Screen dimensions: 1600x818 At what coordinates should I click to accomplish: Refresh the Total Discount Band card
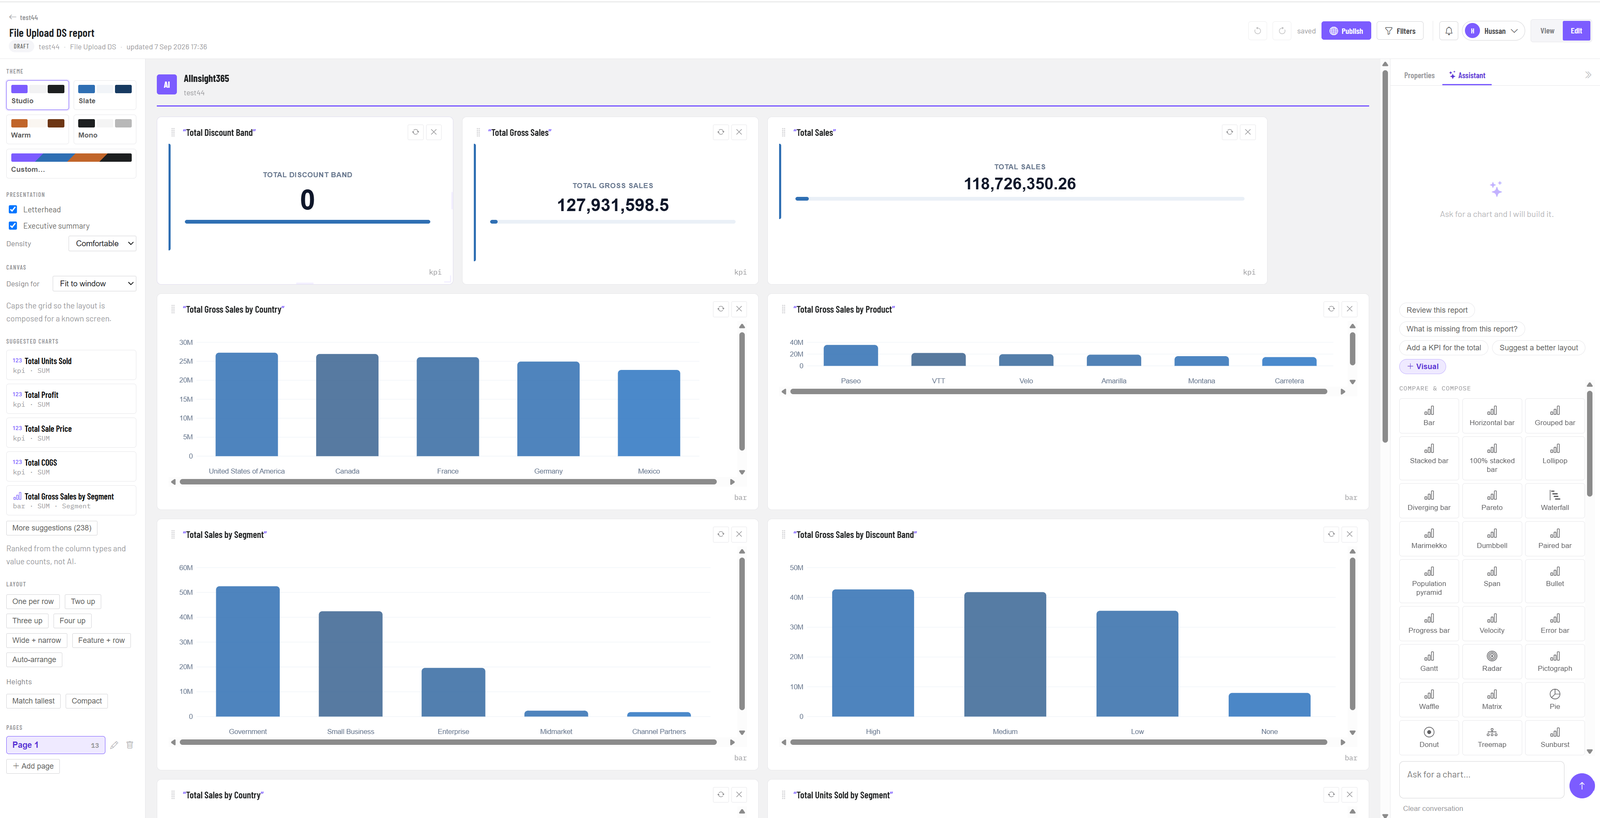(416, 132)
